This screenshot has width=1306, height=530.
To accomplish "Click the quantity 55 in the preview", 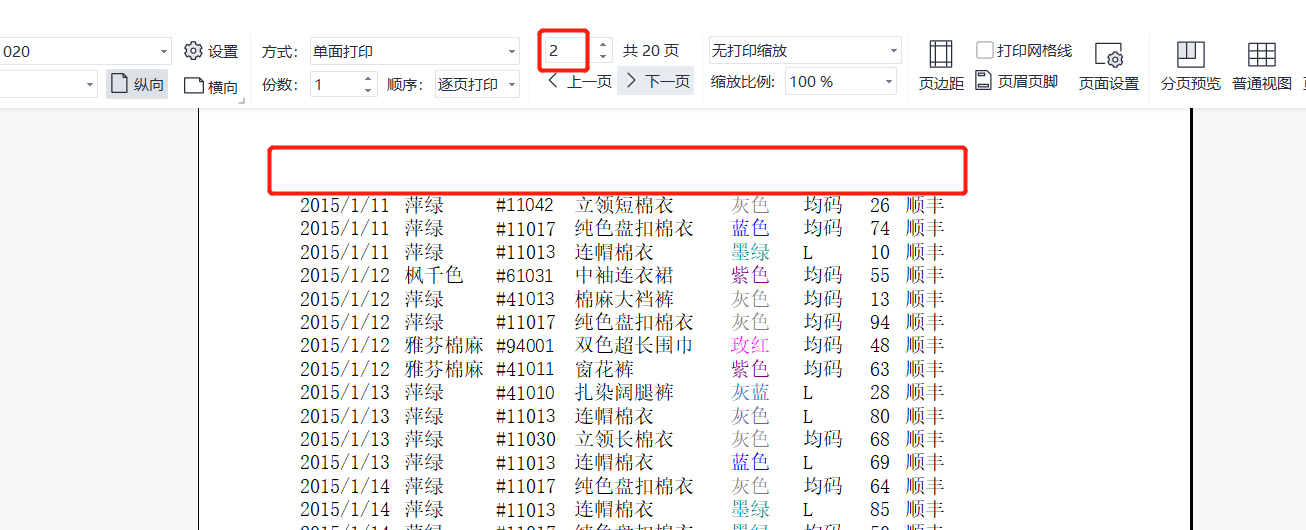I will tap(880, 275).
